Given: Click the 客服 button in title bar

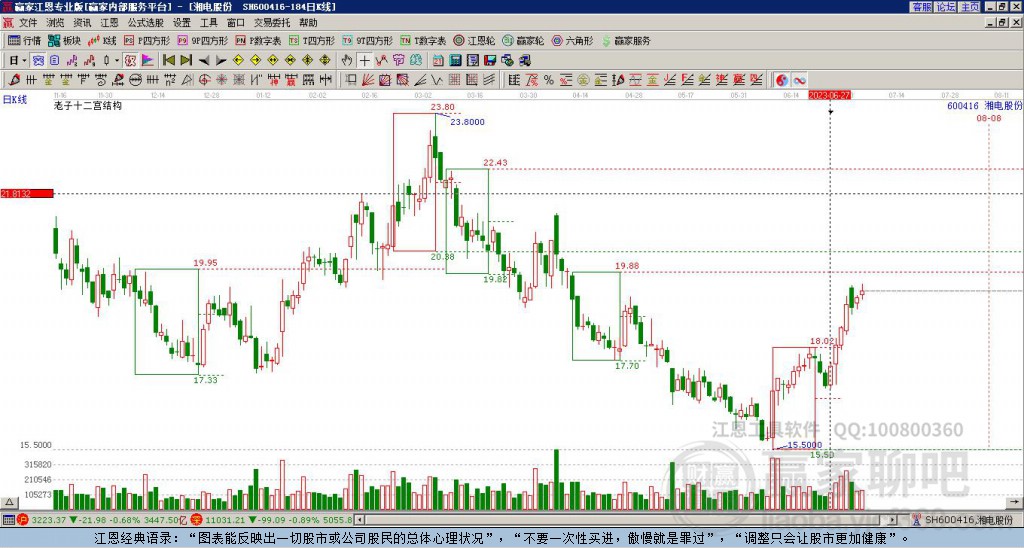Looking at the screenshot, I should [x=921, y=7].
